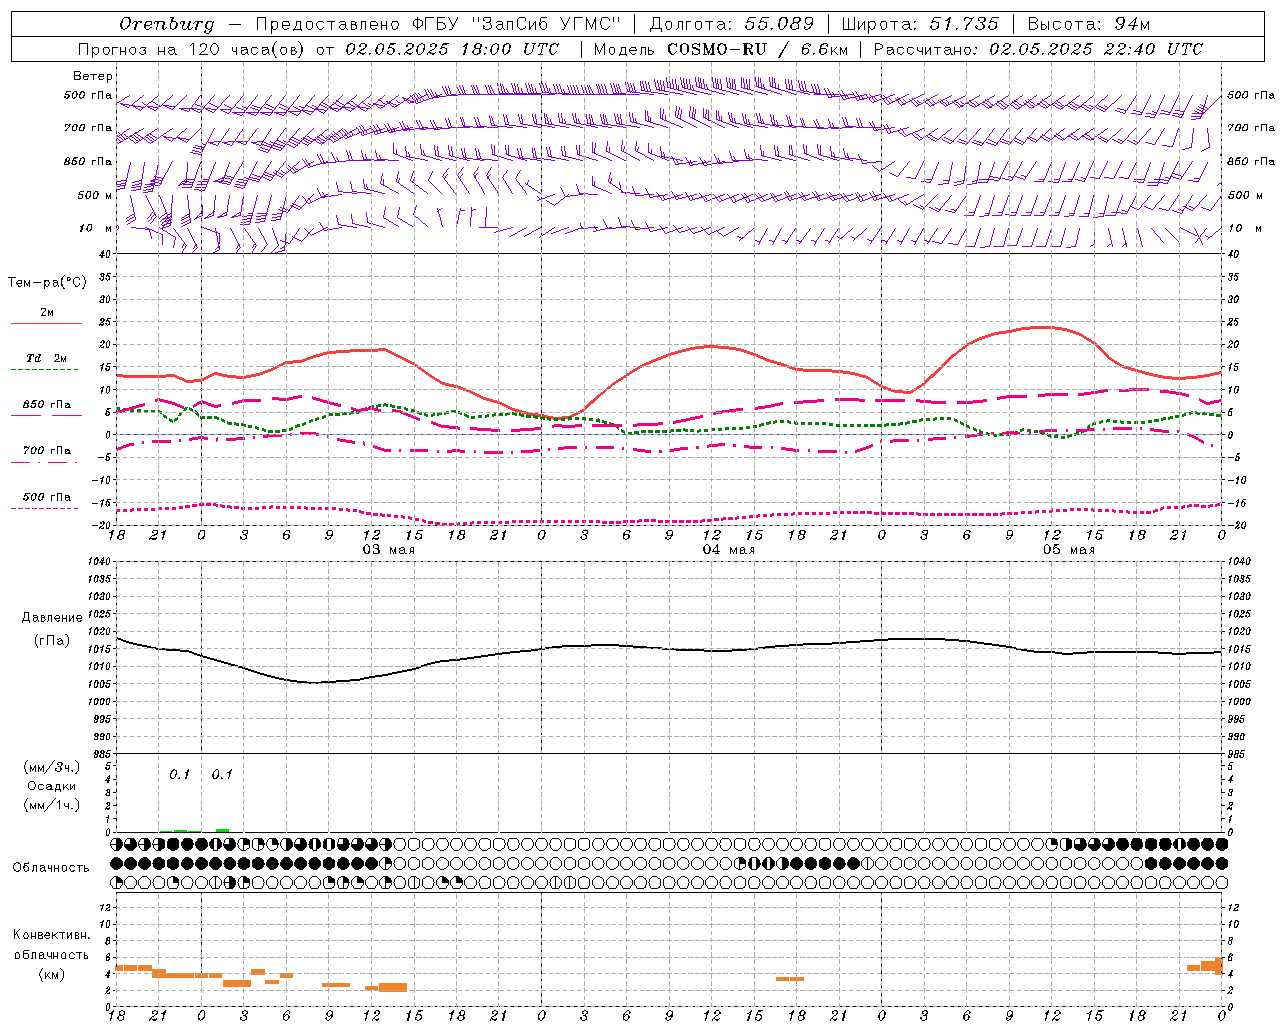Click the solid red line sample under '2м'
Viewport: 1280px width, 1024px height.
coord(46,324)
